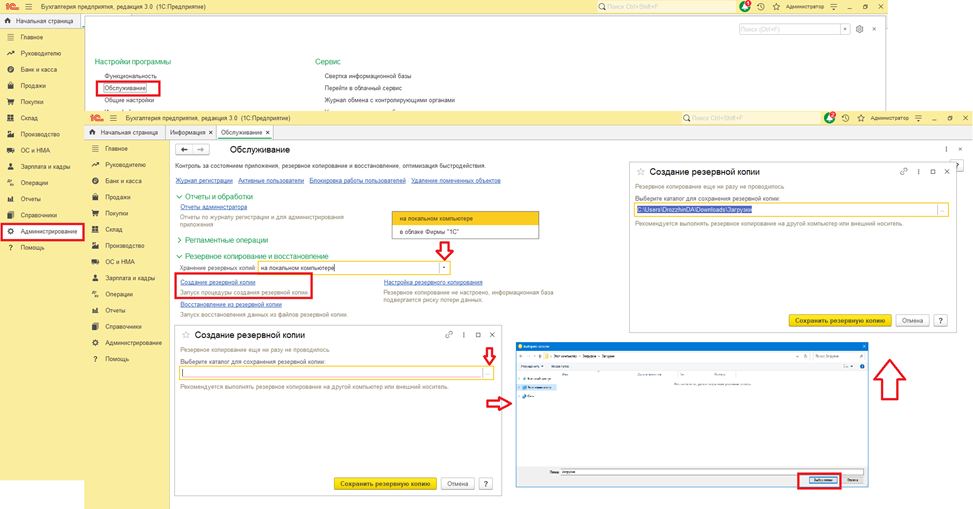Open history clock icon in back window title bar
This screenshot has width=973, height=509.
[760, 7]
